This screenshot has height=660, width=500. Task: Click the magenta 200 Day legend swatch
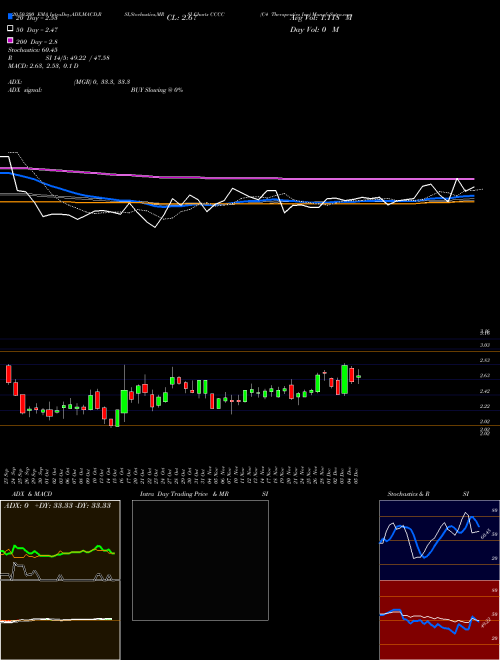[x=11, y=40]
